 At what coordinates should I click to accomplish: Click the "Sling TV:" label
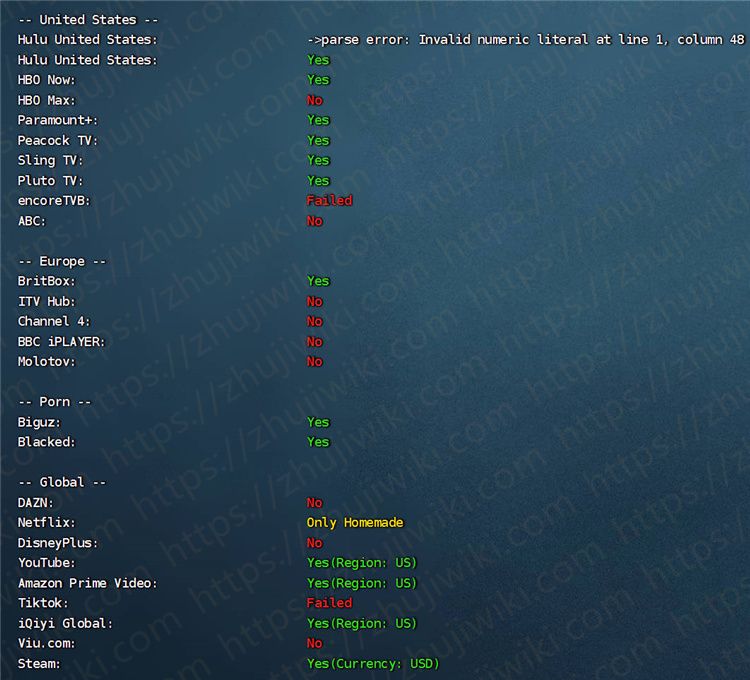pyautogui.click(x=51, y=160)
